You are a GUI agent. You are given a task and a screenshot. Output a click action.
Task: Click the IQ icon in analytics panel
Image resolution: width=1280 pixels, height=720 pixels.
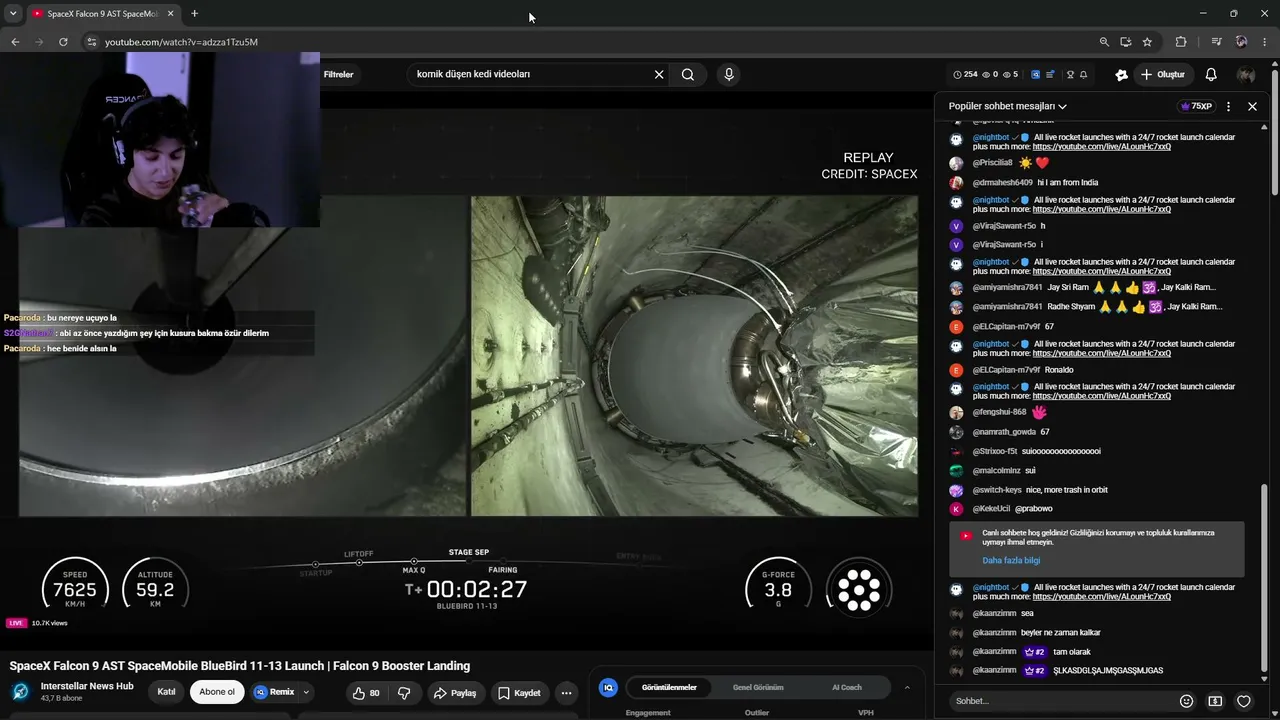[608, 688]
